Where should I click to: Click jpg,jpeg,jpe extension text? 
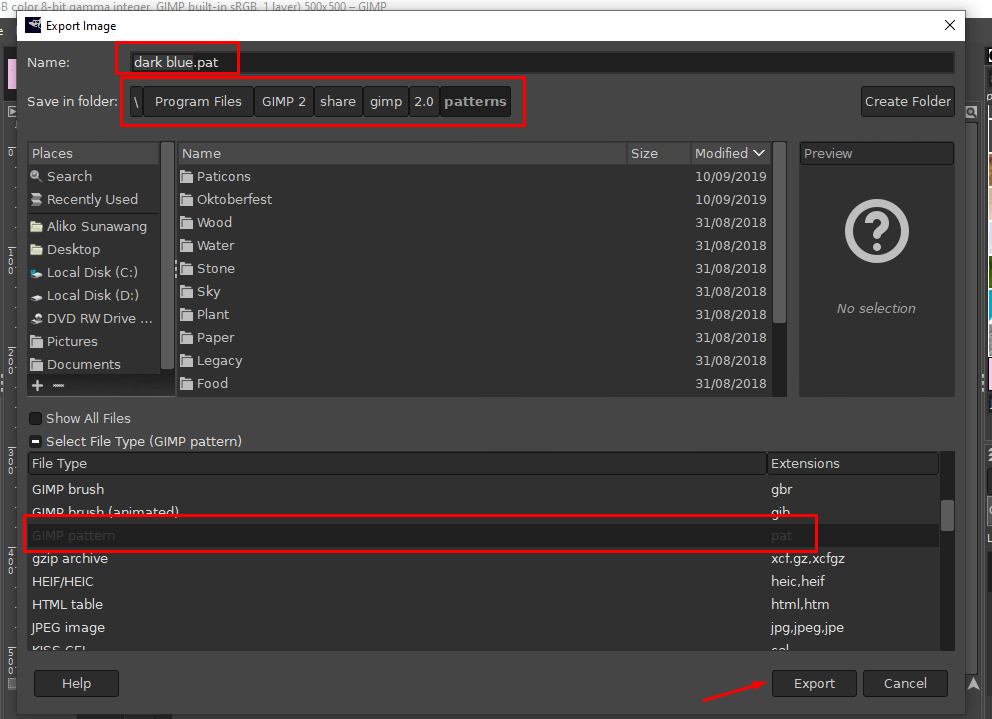coord(807,627)
